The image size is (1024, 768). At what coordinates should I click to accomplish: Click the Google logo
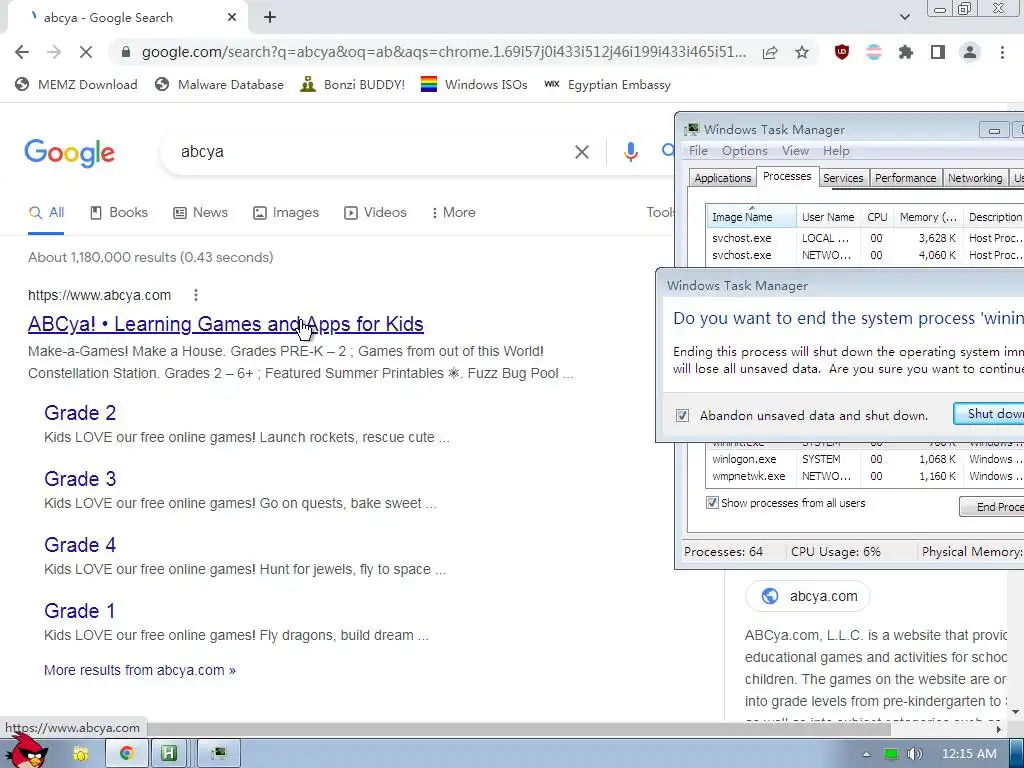click(69, 153)
